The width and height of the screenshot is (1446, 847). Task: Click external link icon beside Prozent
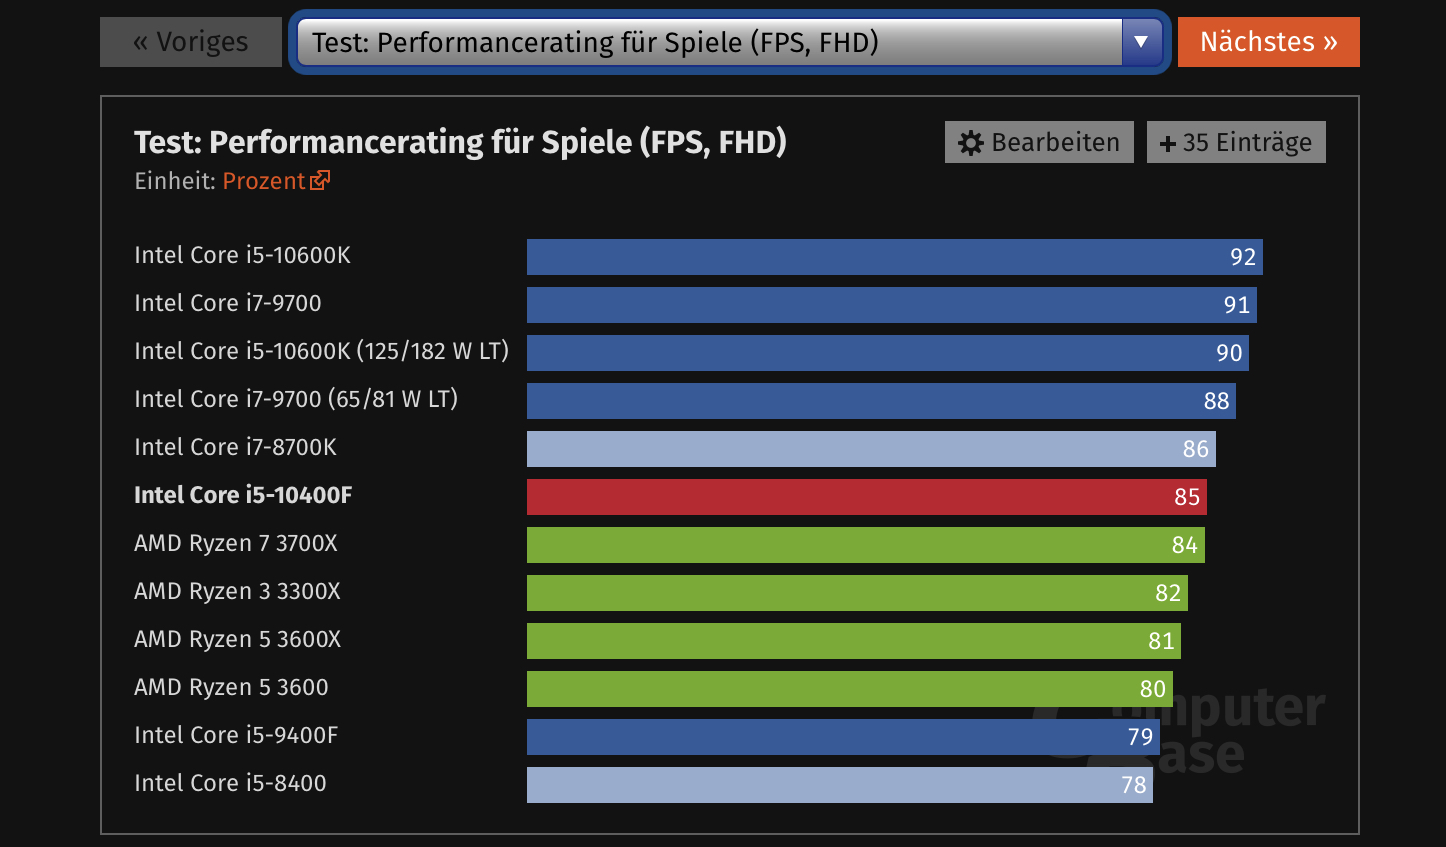pyautogui.click(x=320, y=180)
